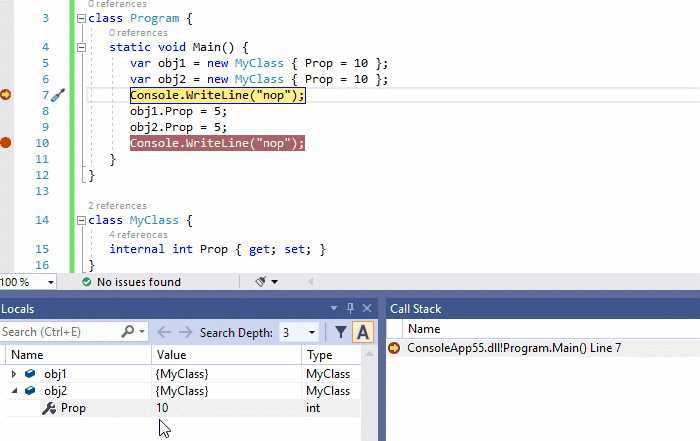Click the internal int Prop declaration
The width and height of the screenshot is (700, 441).
218,249
